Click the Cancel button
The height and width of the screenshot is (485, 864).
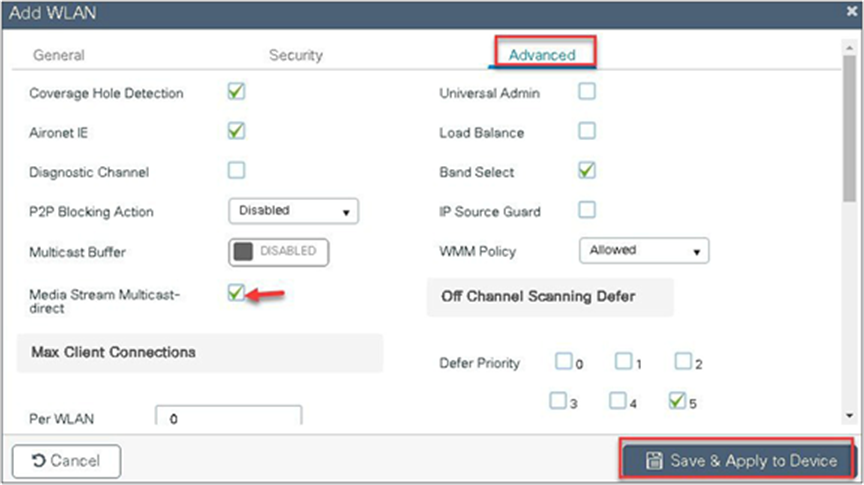(x=66, y=461)
